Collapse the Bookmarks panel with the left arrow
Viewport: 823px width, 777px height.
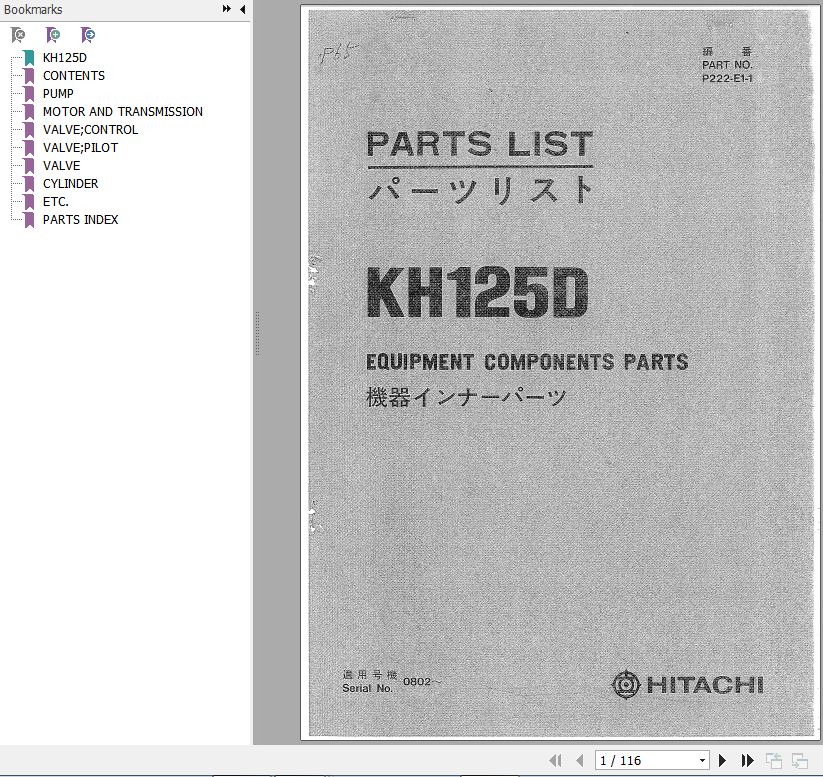[x=242, y=9]
